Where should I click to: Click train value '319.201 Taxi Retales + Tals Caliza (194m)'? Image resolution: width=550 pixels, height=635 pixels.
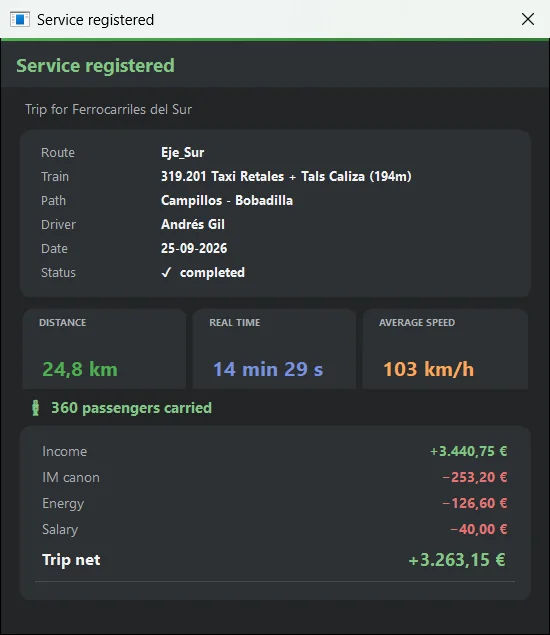pyautogui.click(x=286, y=177)
